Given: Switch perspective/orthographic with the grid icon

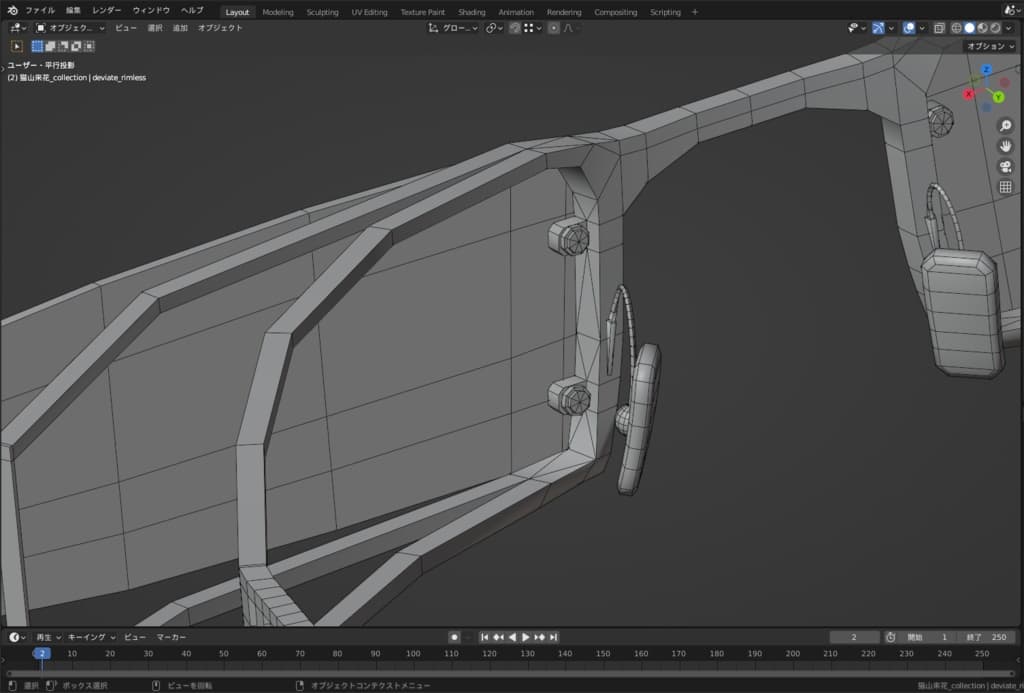Looking at the screenshot, I should [x=1005, y=187].
